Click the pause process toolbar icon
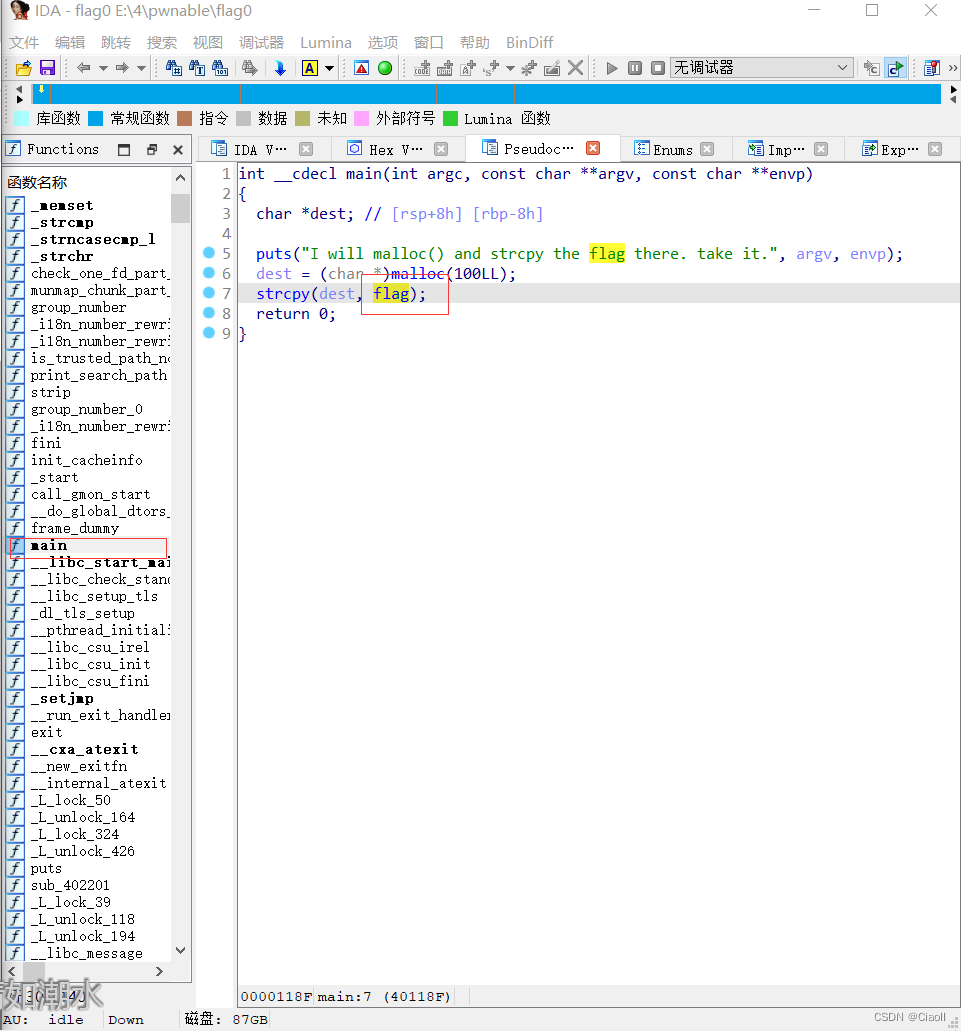The height and width of the screenshot is (1031, 961). [x=634, y=68]
